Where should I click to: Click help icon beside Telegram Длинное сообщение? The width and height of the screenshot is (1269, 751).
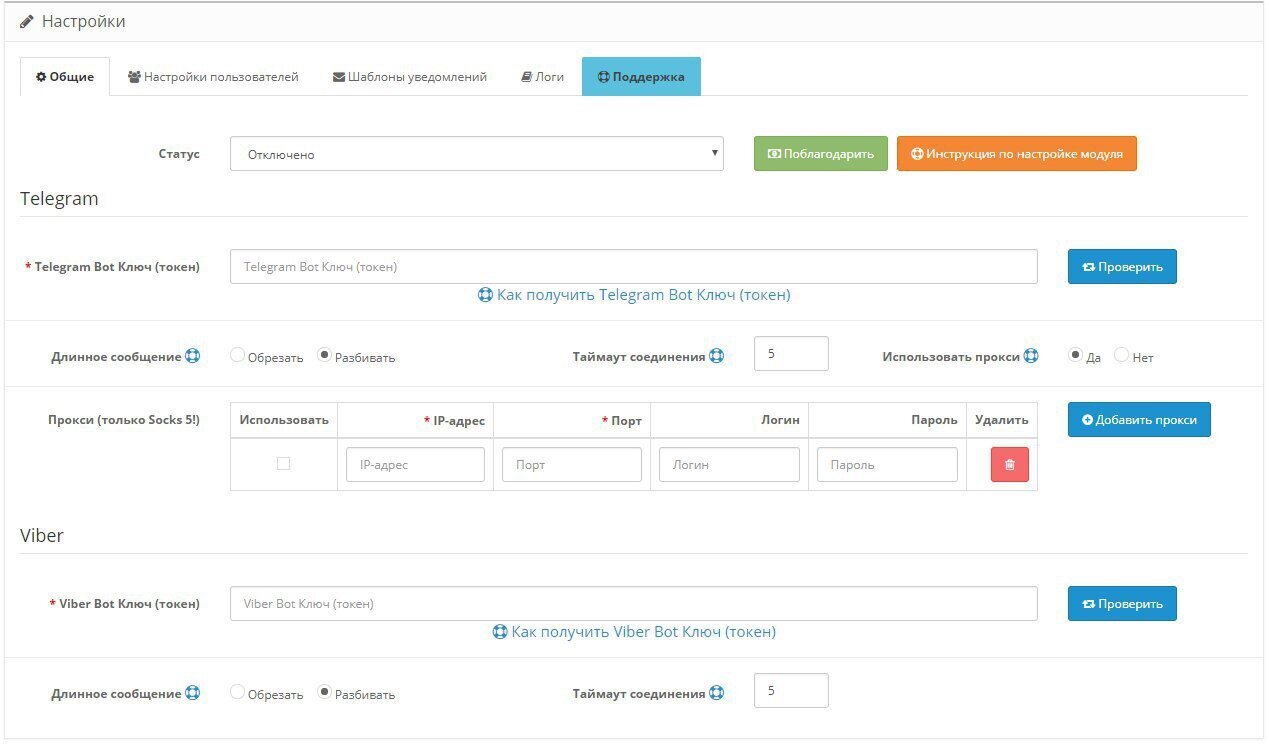click(193, 356)
